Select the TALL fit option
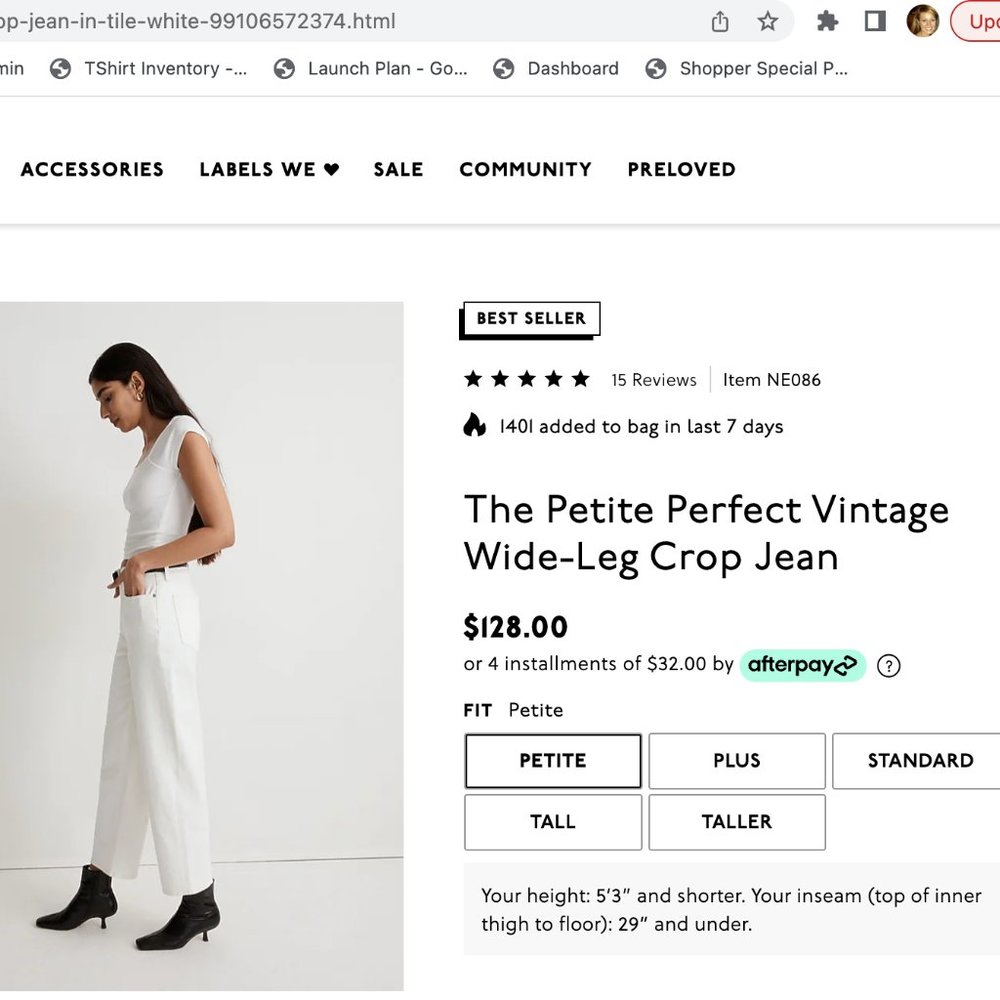1000x1000 pixels. pos(552,822)
